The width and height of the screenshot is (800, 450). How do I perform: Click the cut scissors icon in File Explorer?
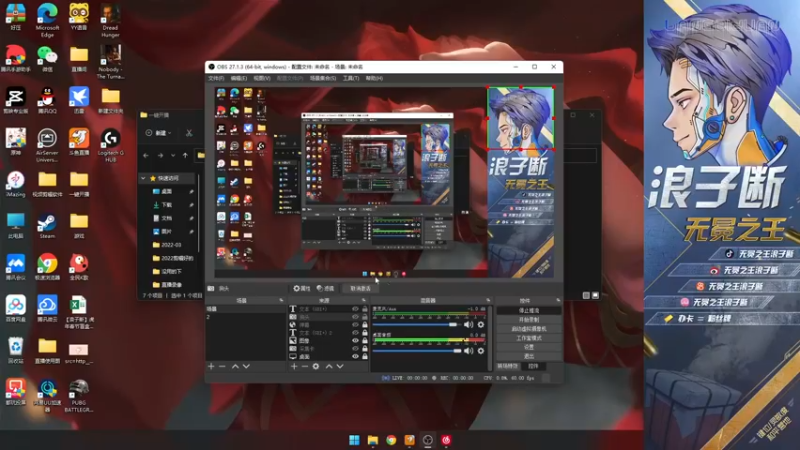pos(189,133)
